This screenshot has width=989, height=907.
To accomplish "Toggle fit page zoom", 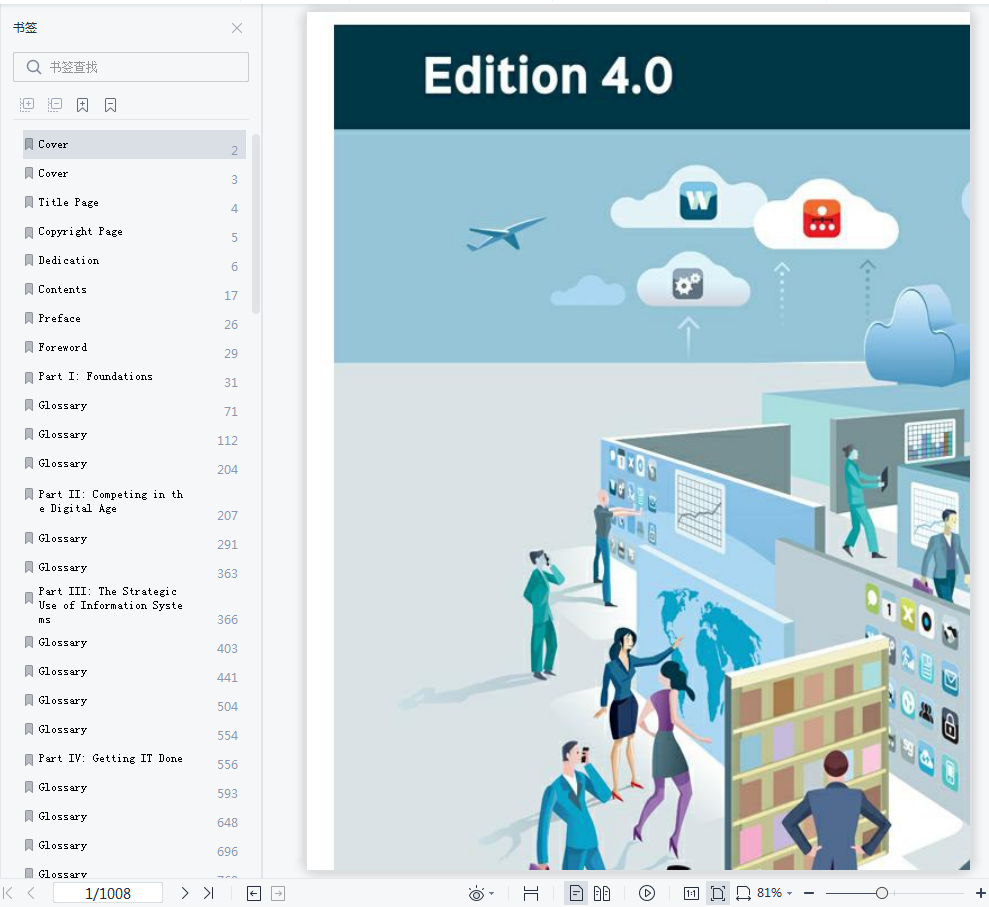I will [x=718, y=893].
